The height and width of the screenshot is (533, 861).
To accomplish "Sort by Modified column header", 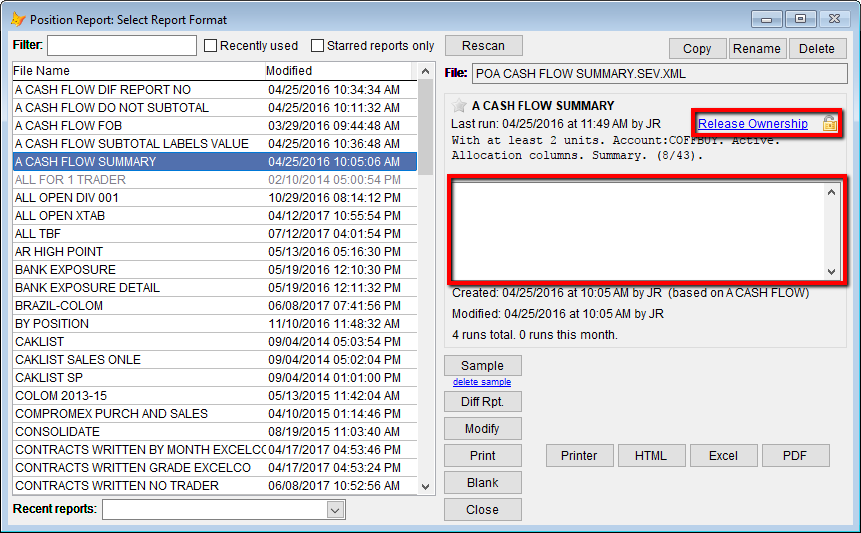I will [338, 71].
